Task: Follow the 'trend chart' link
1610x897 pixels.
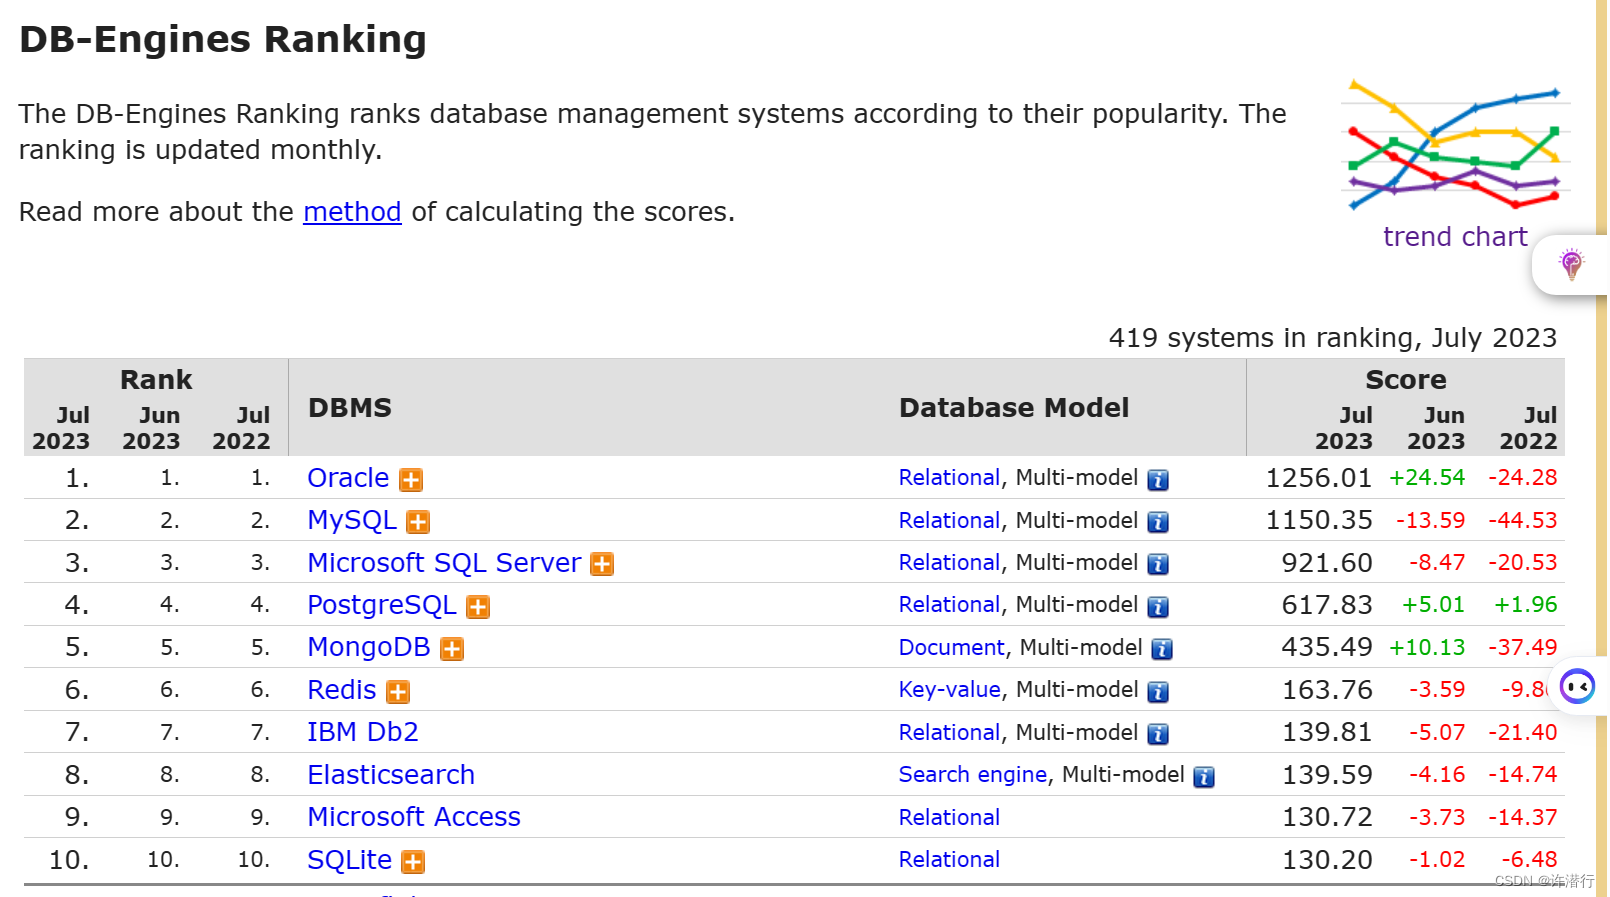Action: [x=1455, y=237]
